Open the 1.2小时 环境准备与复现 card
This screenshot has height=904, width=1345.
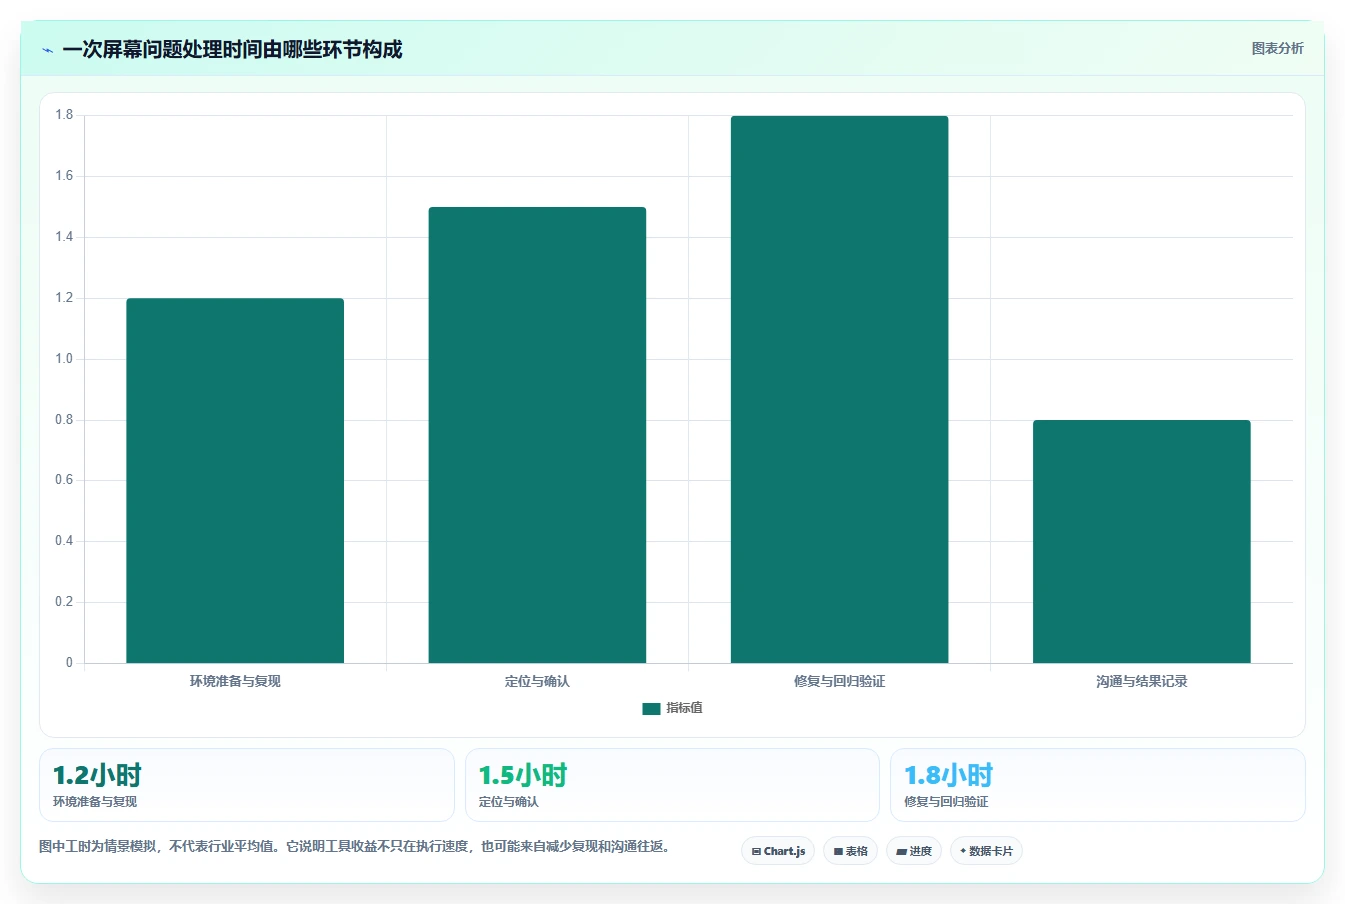246,785
